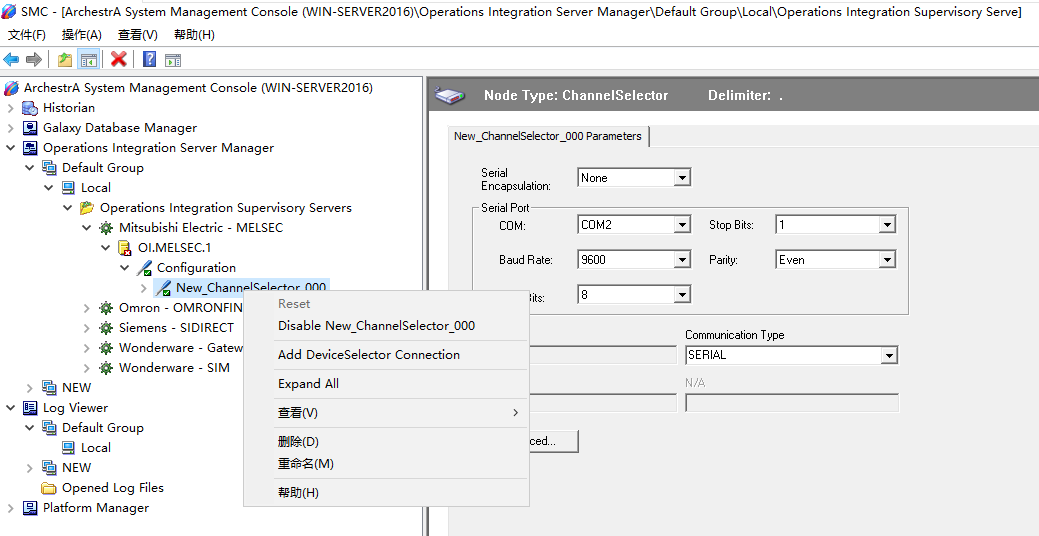Click the red Delete X toolbar icon
1039x536 pixels.
point(118,60)
